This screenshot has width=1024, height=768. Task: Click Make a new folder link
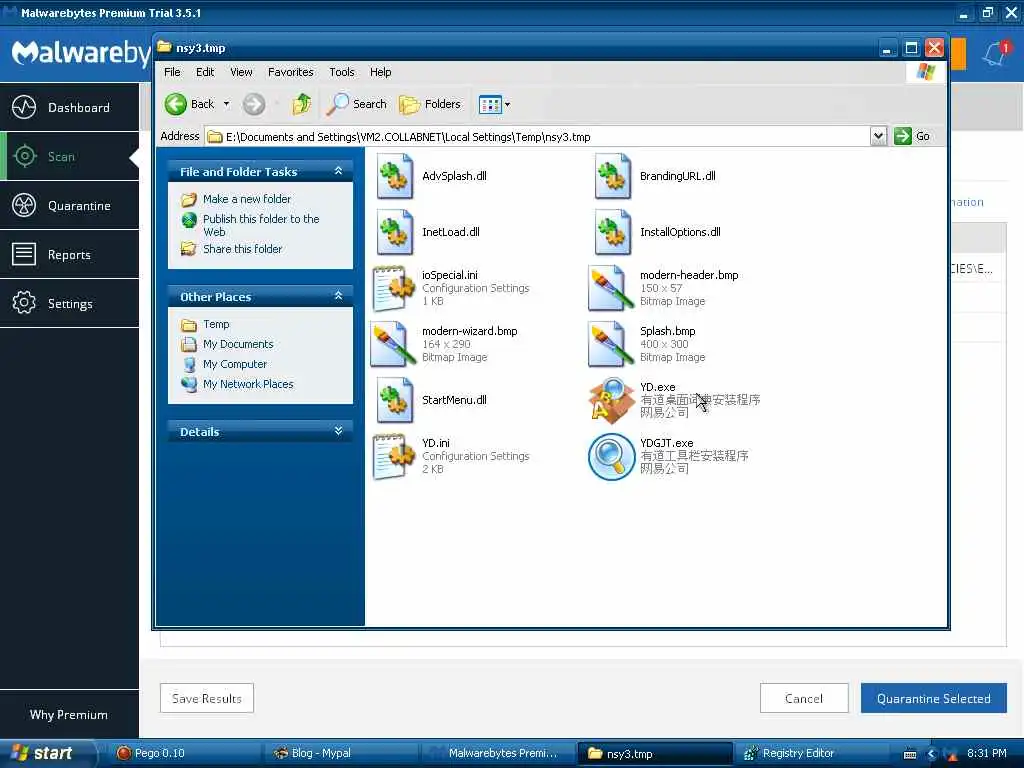247,199
